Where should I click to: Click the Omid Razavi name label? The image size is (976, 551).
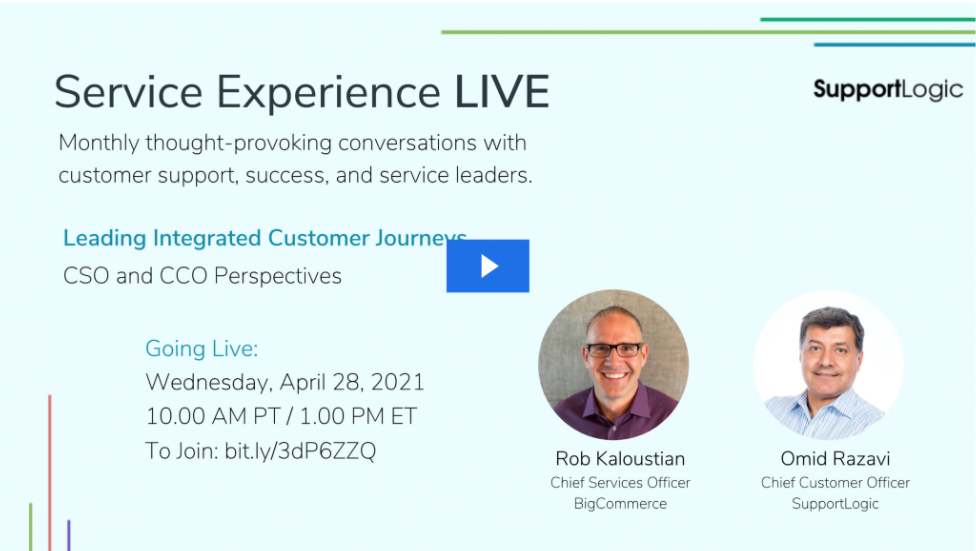(835, 459)
